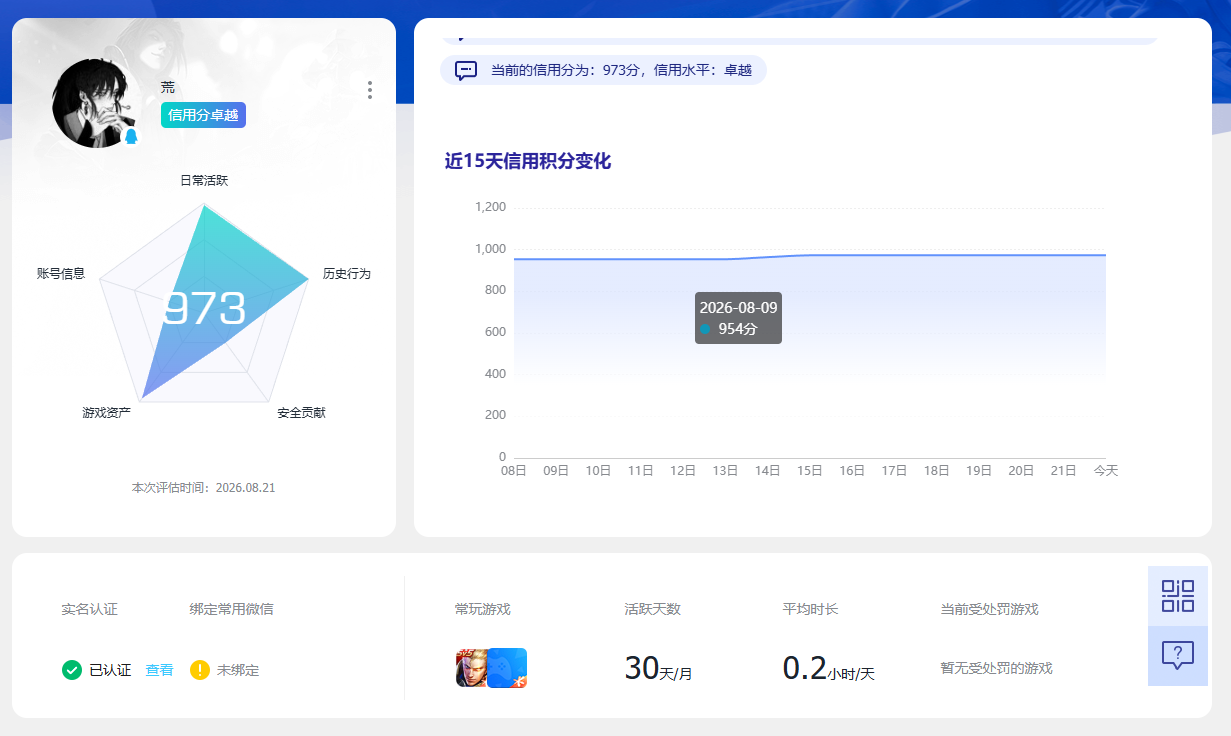Click the 973 score in radar chart
1231x736 pixels.
point(205,309)
